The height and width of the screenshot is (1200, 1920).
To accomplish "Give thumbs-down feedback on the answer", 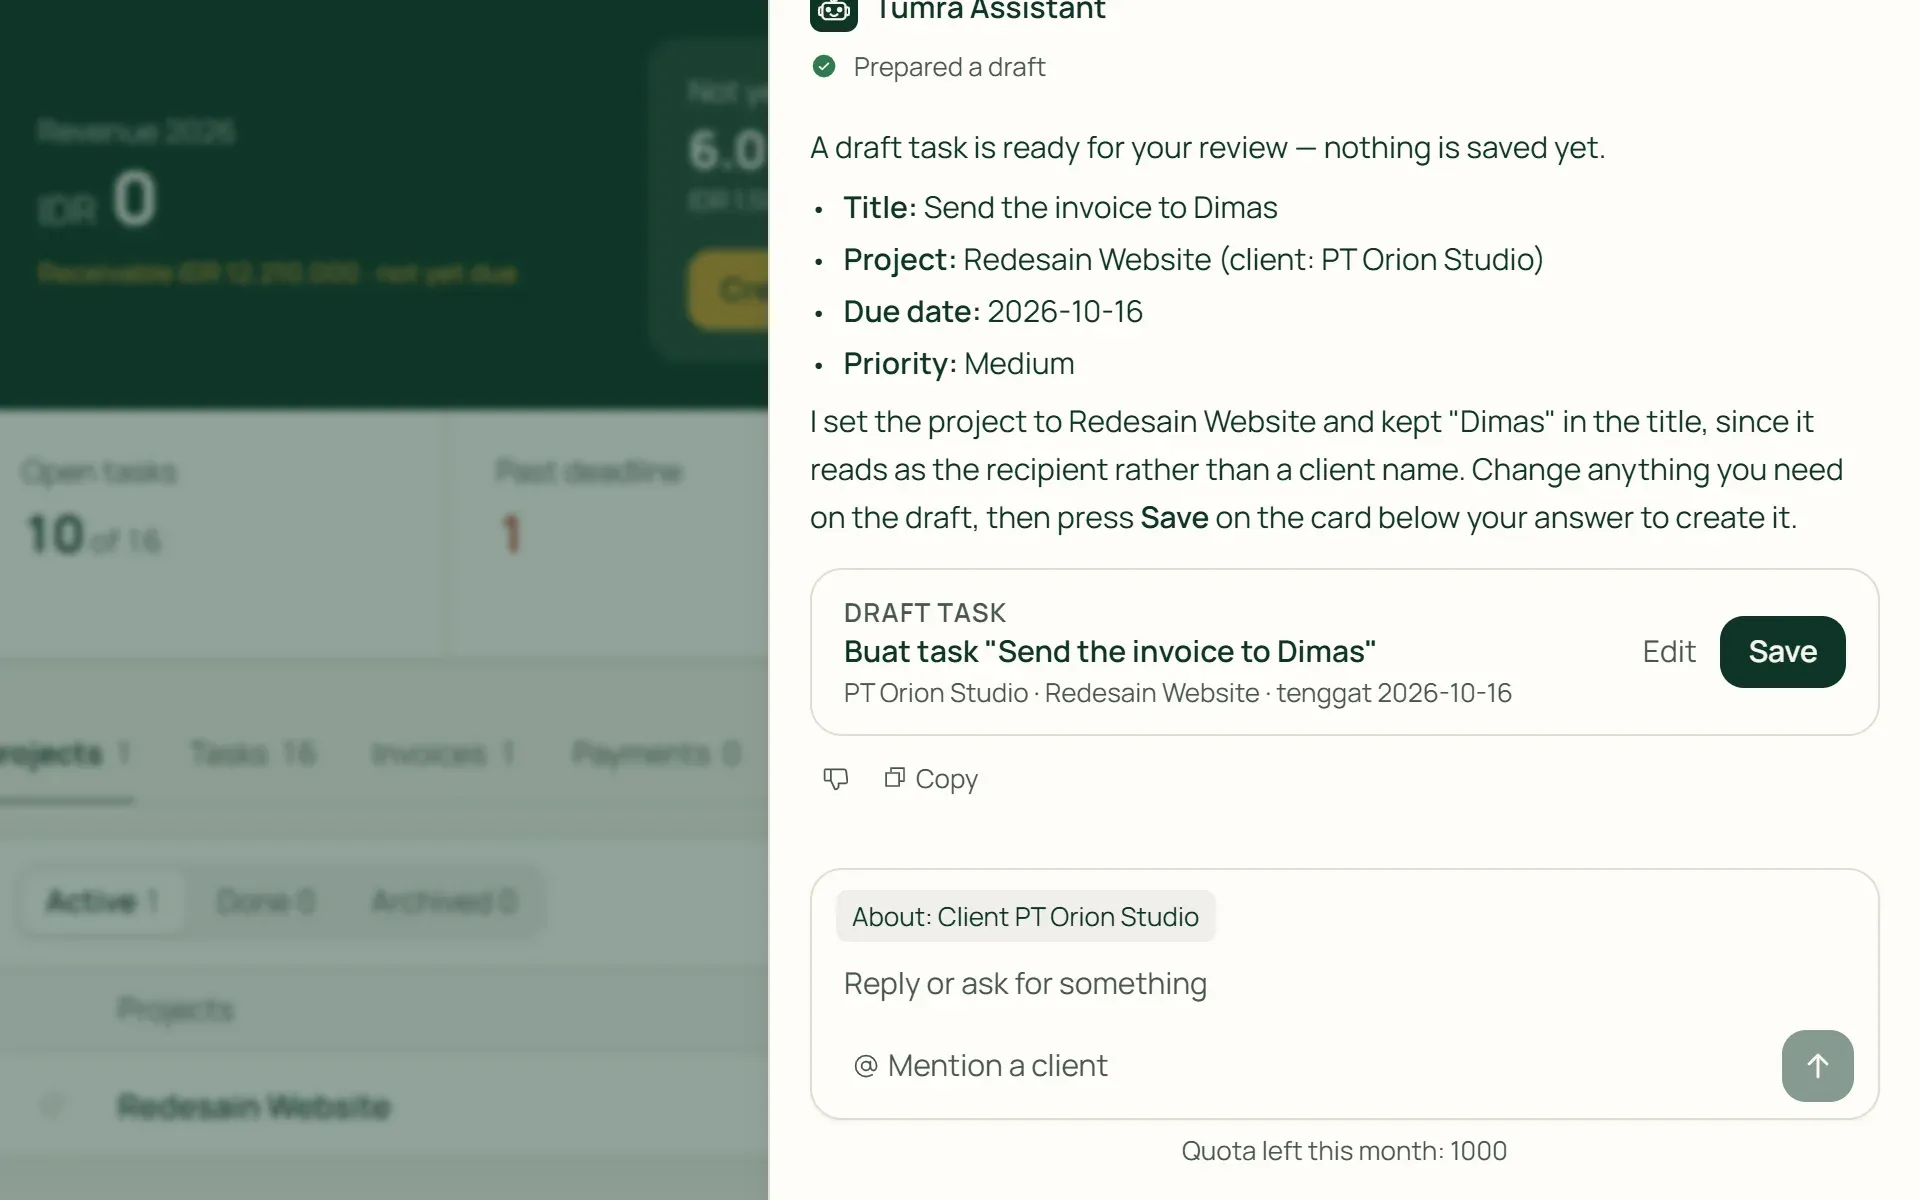I will [x=836, y=779].
